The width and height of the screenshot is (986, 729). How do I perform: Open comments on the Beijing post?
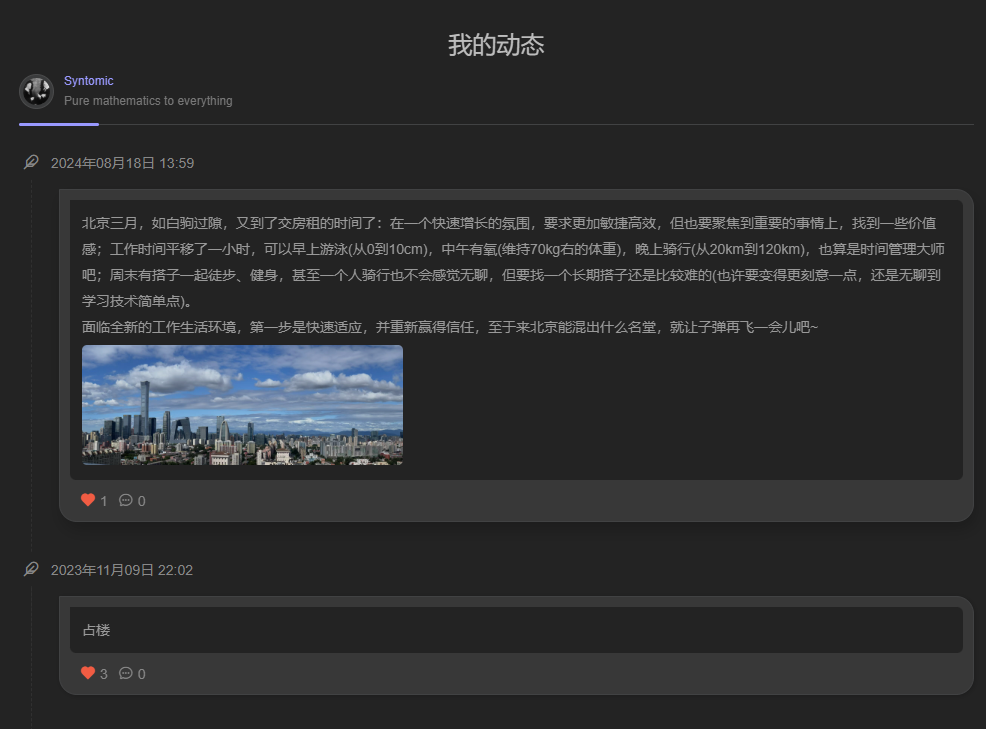pos(126,500)
